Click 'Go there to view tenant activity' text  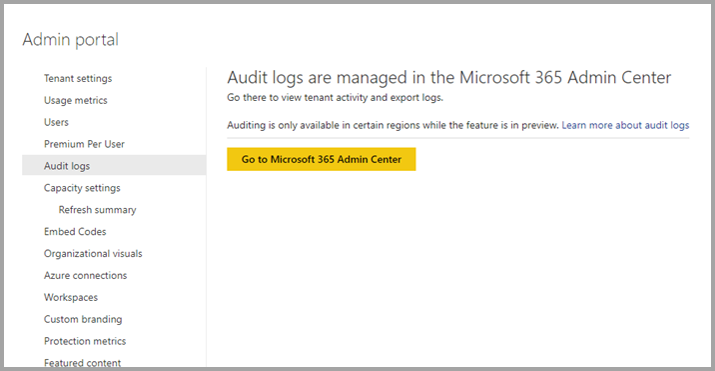(335, 98)
